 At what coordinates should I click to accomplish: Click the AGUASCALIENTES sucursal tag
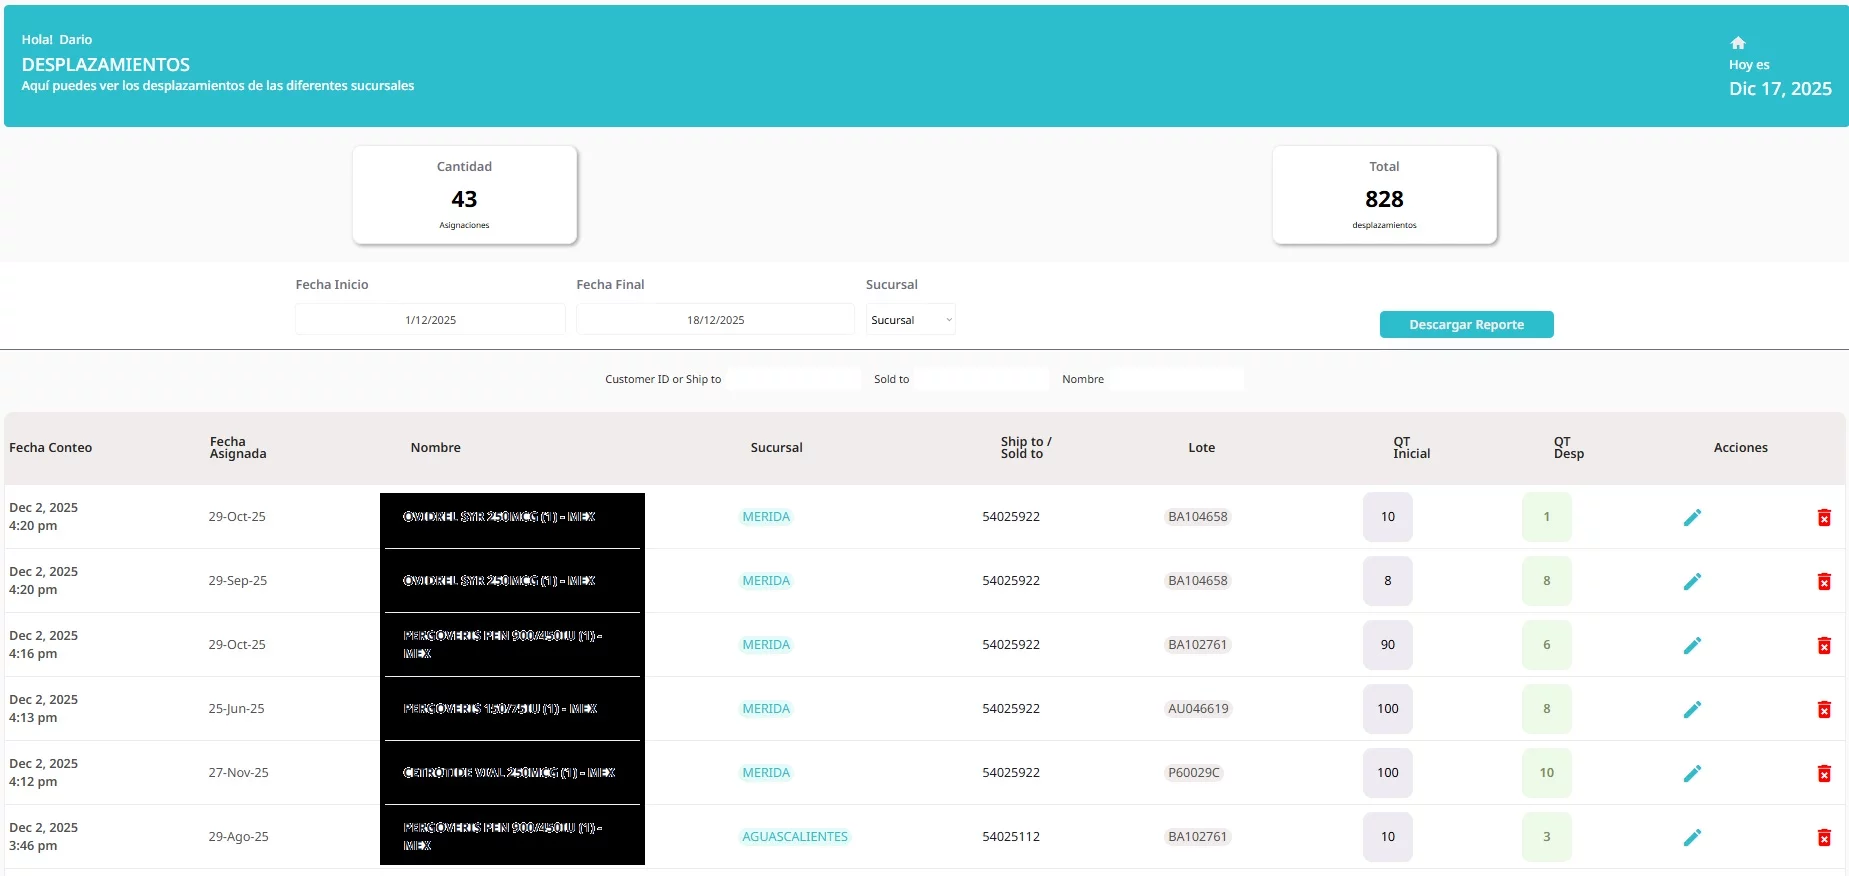click(794, 837)
